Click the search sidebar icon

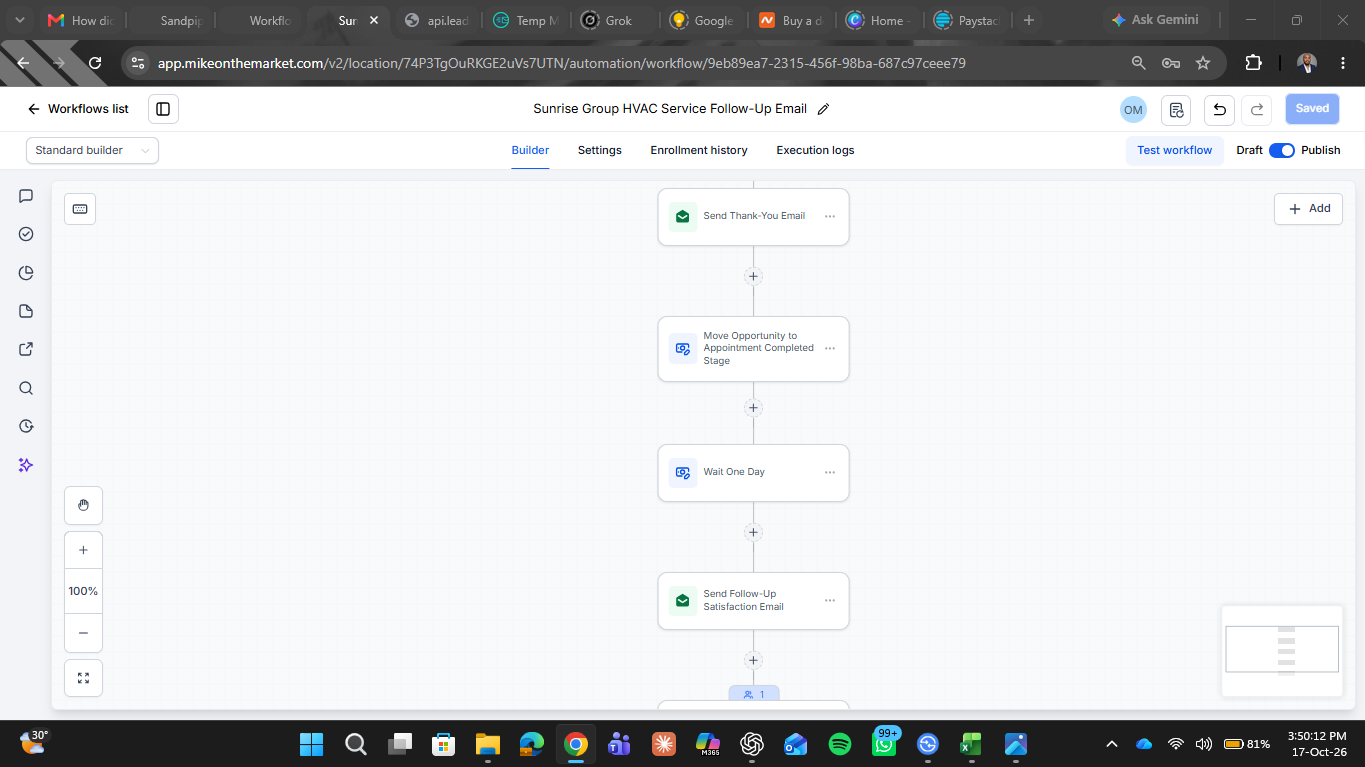(x=26, y=388)
